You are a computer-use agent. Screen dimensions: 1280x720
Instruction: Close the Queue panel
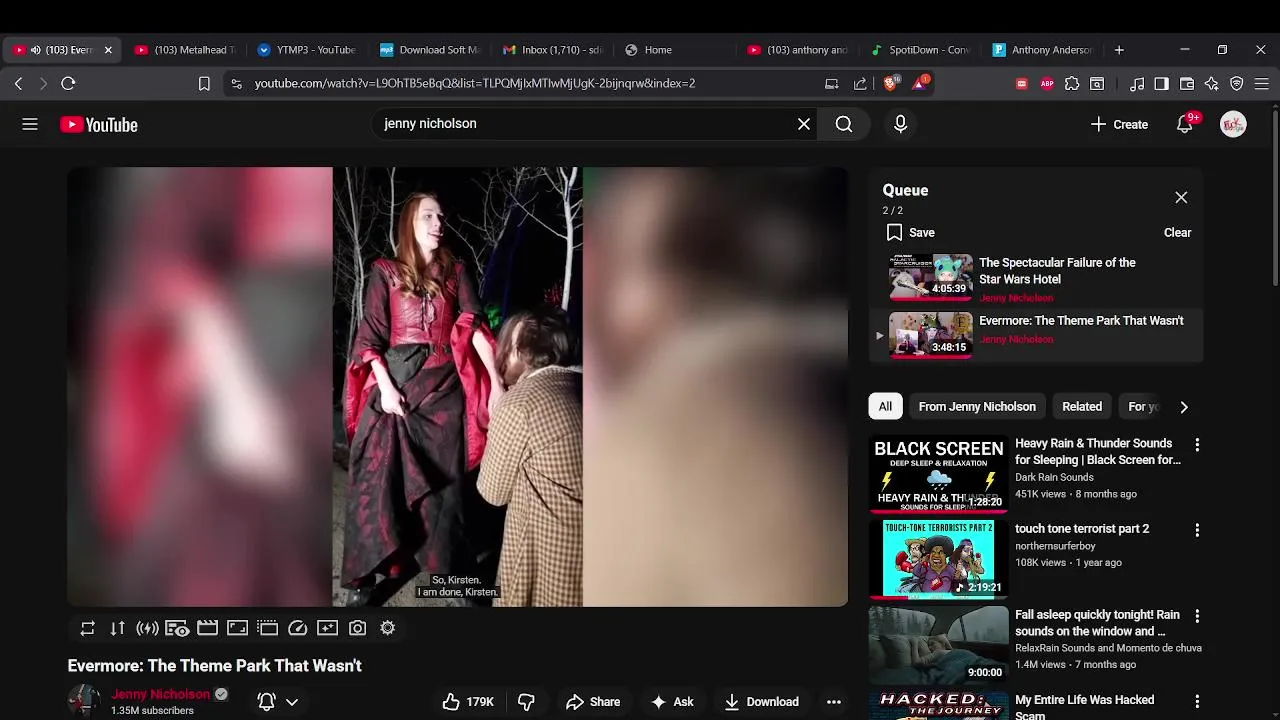pos(1181,198)
